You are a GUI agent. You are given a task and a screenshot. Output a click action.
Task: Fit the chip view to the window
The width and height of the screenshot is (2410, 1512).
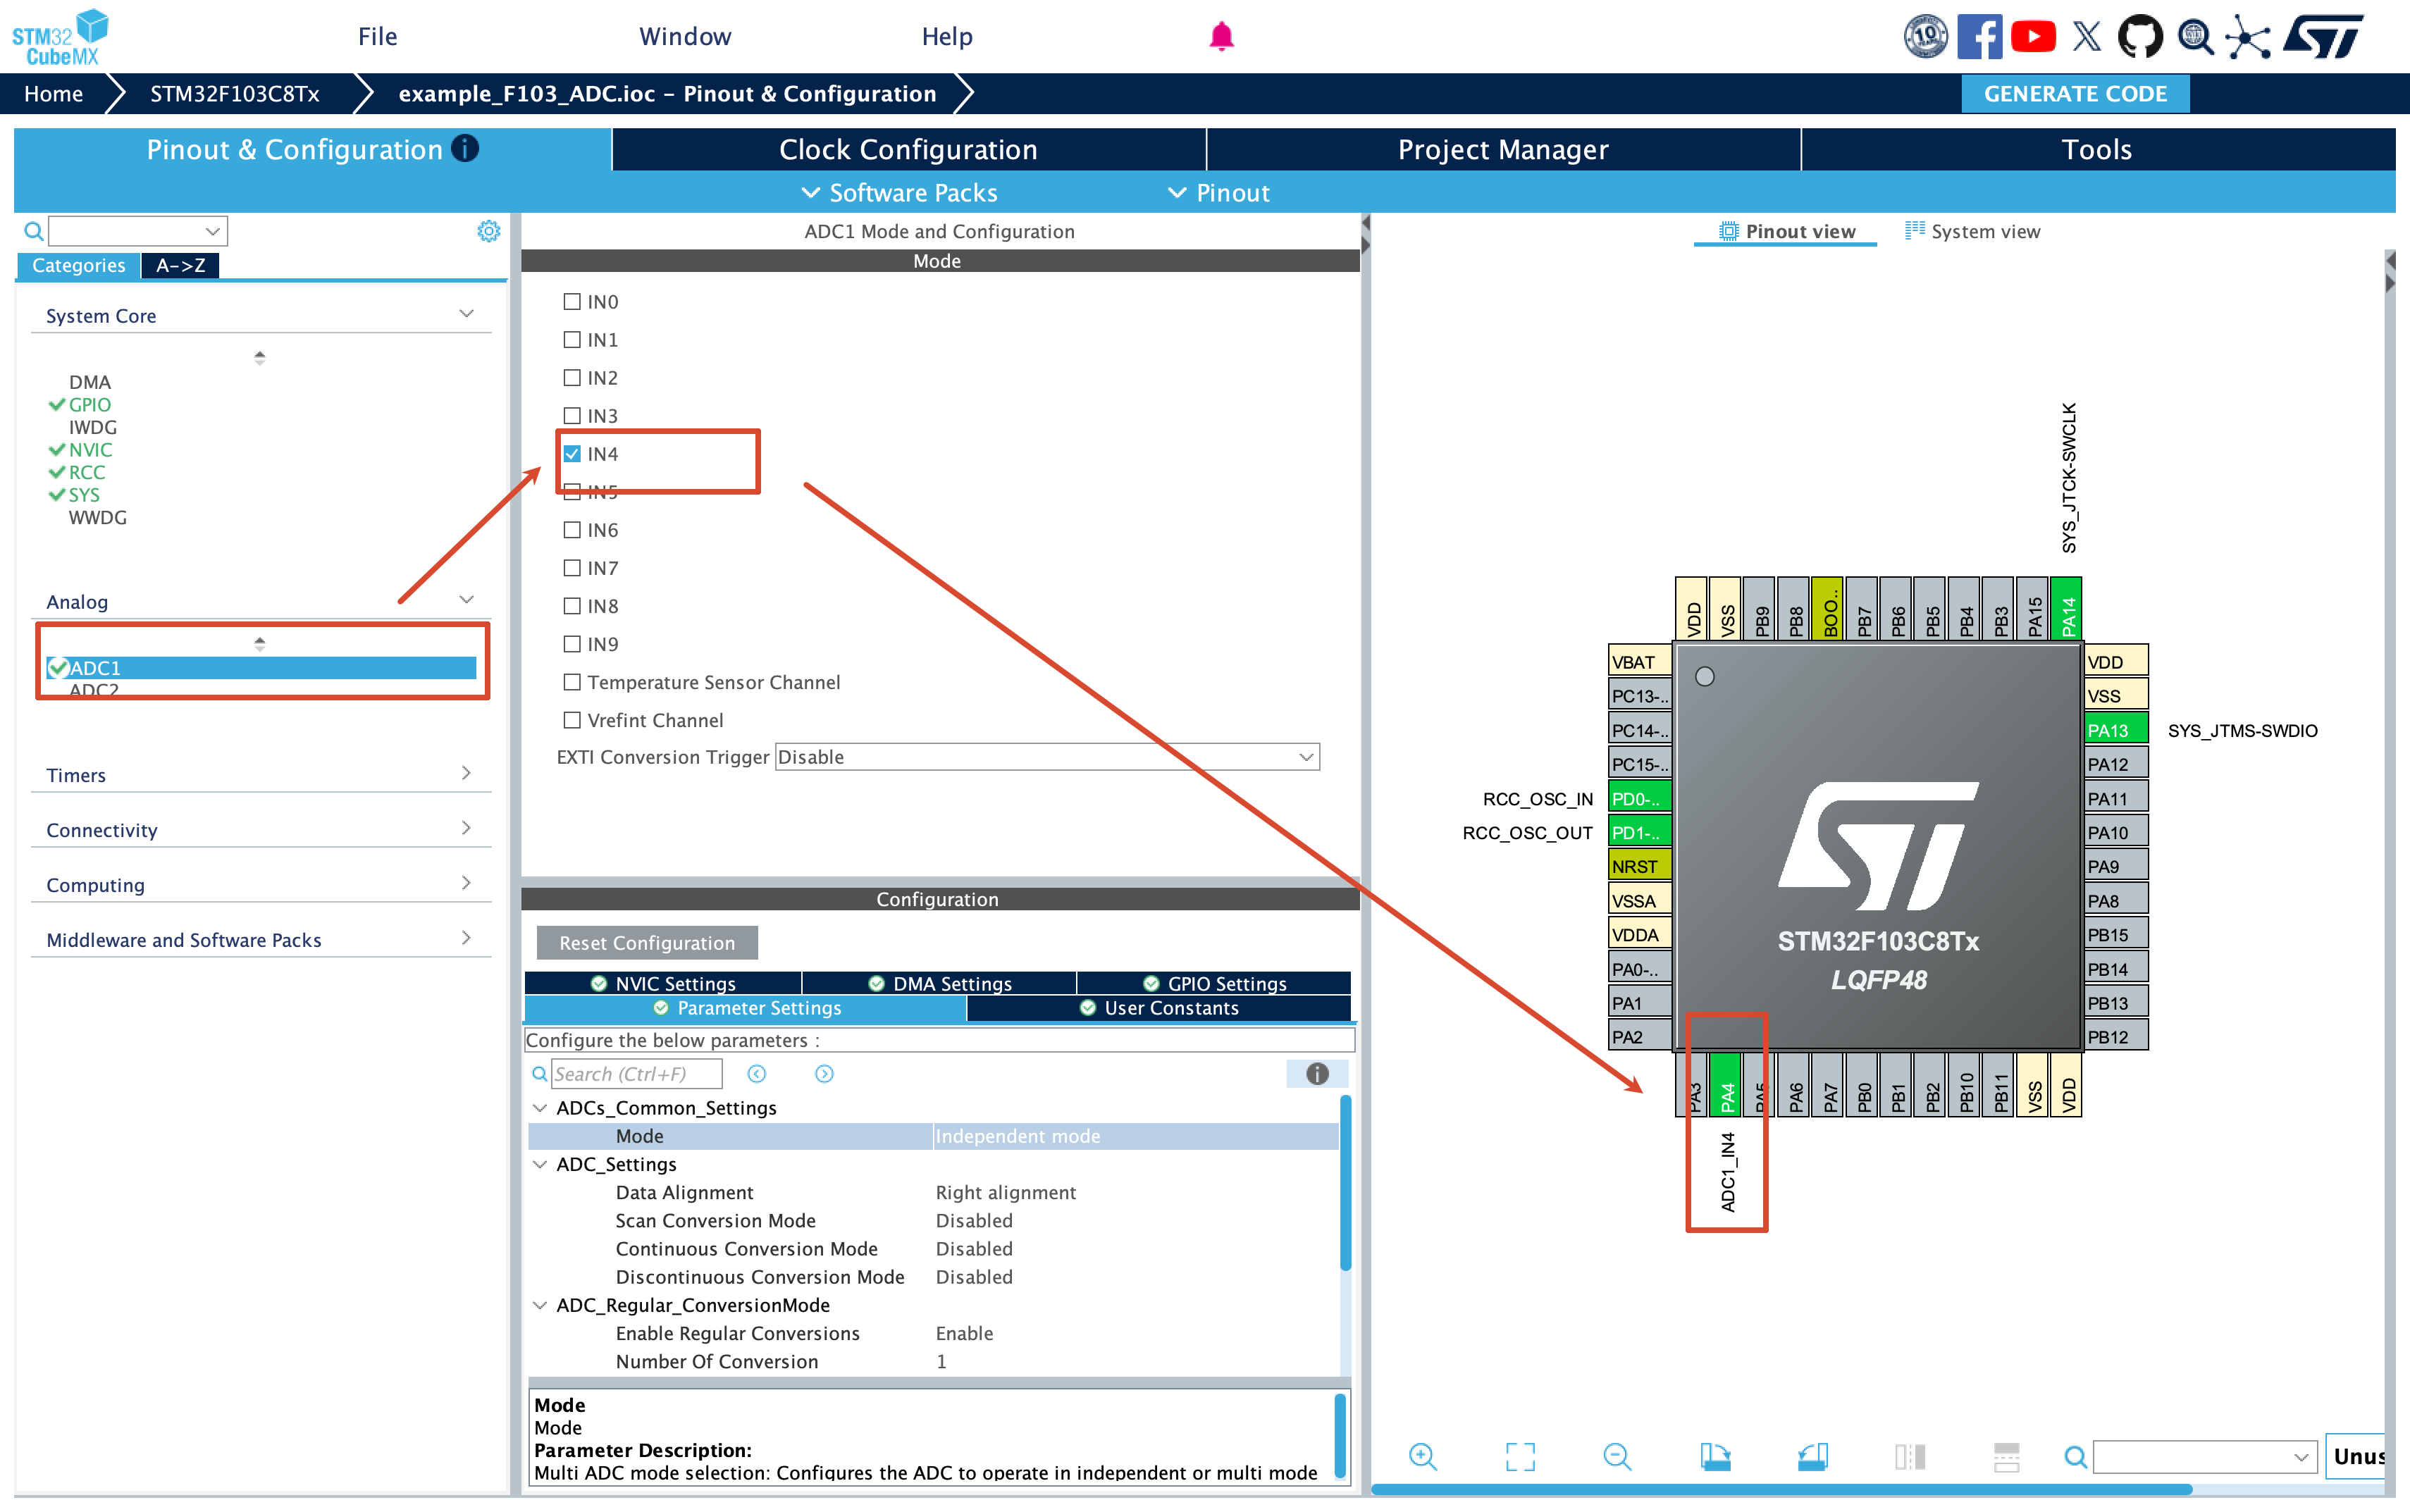1520,1456
